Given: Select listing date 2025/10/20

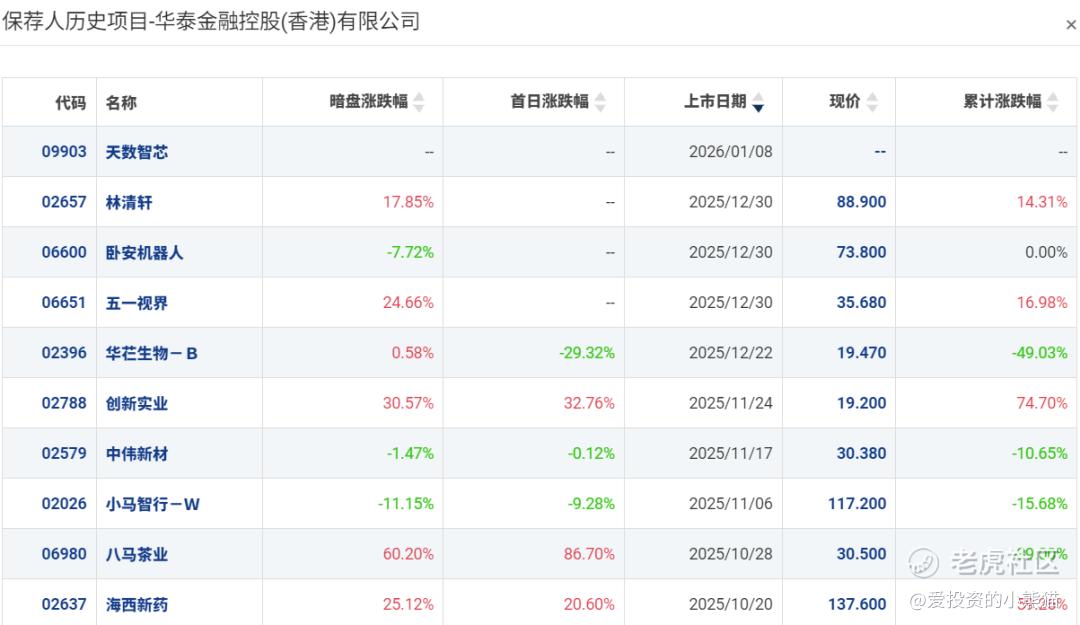Looking at the screenshot, I should point(731,604).
